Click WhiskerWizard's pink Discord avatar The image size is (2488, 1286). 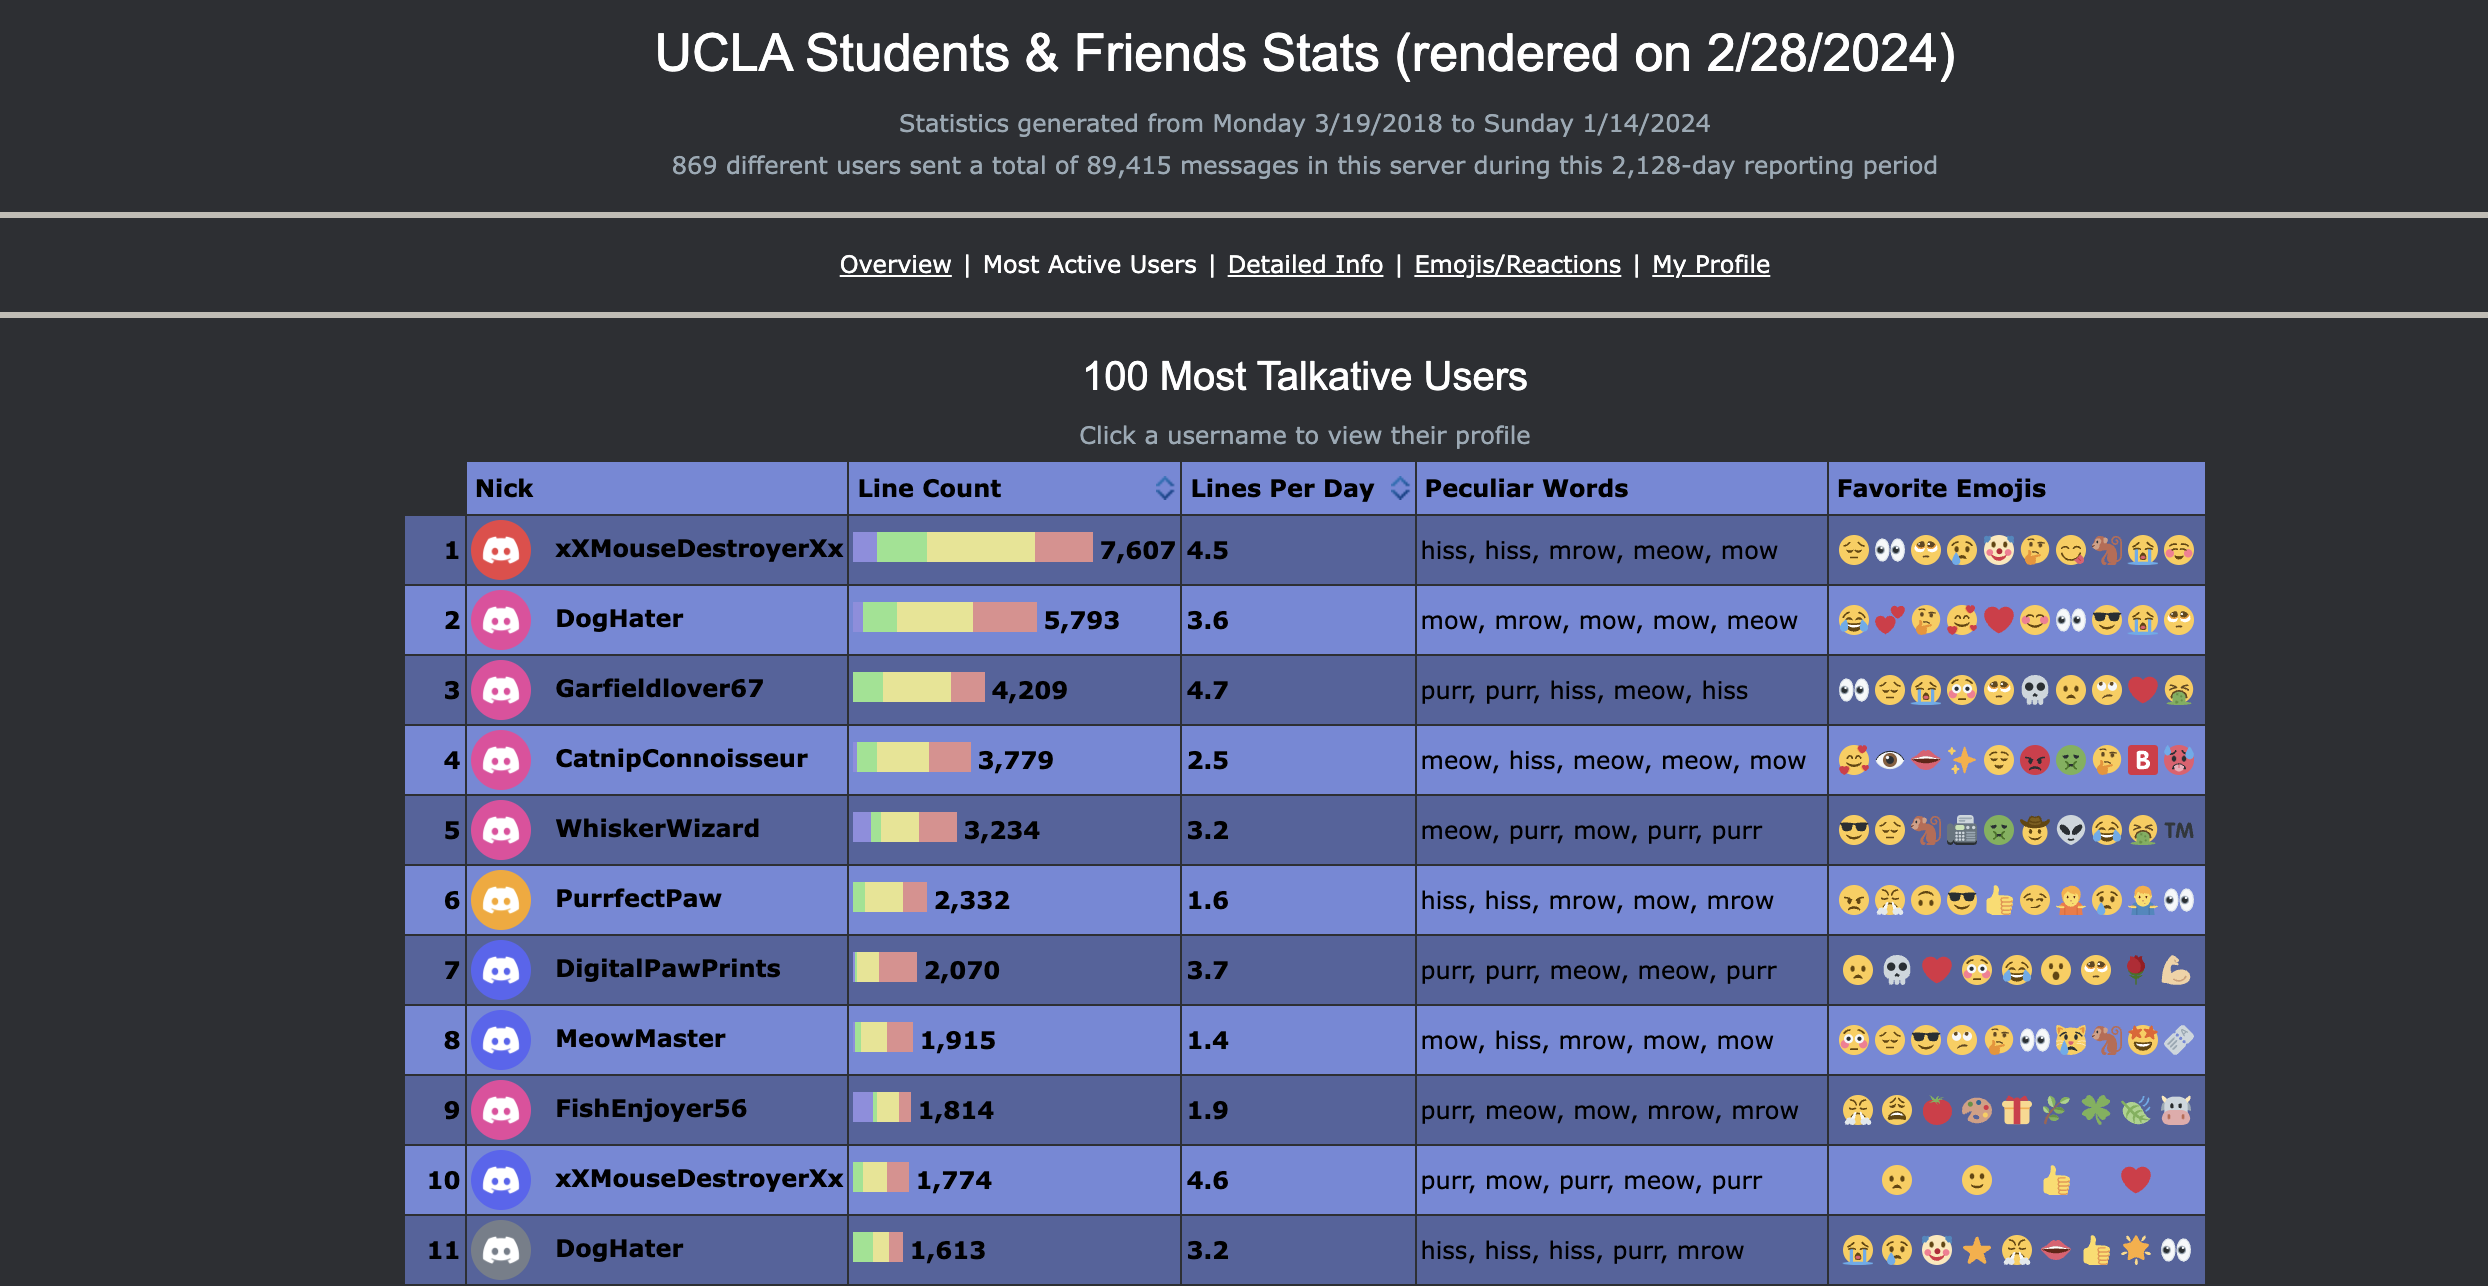[501, 830]
